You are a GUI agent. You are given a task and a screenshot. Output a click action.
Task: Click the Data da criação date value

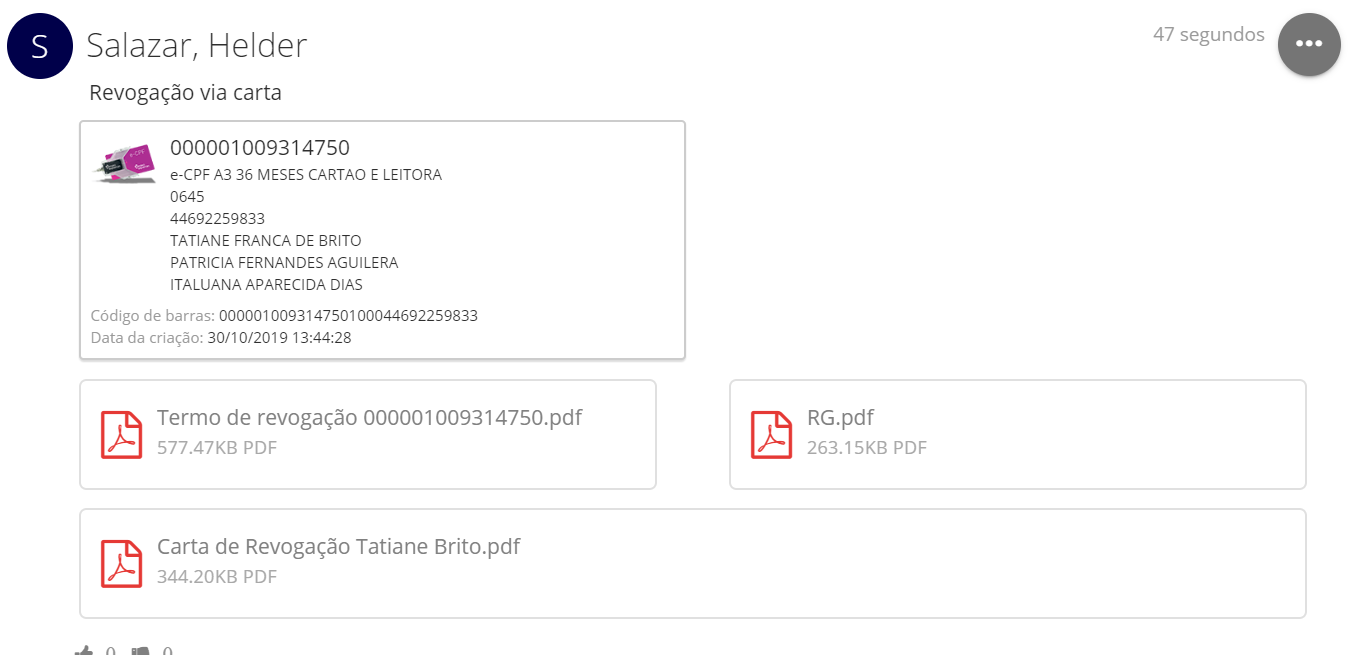tap(279, 338)
